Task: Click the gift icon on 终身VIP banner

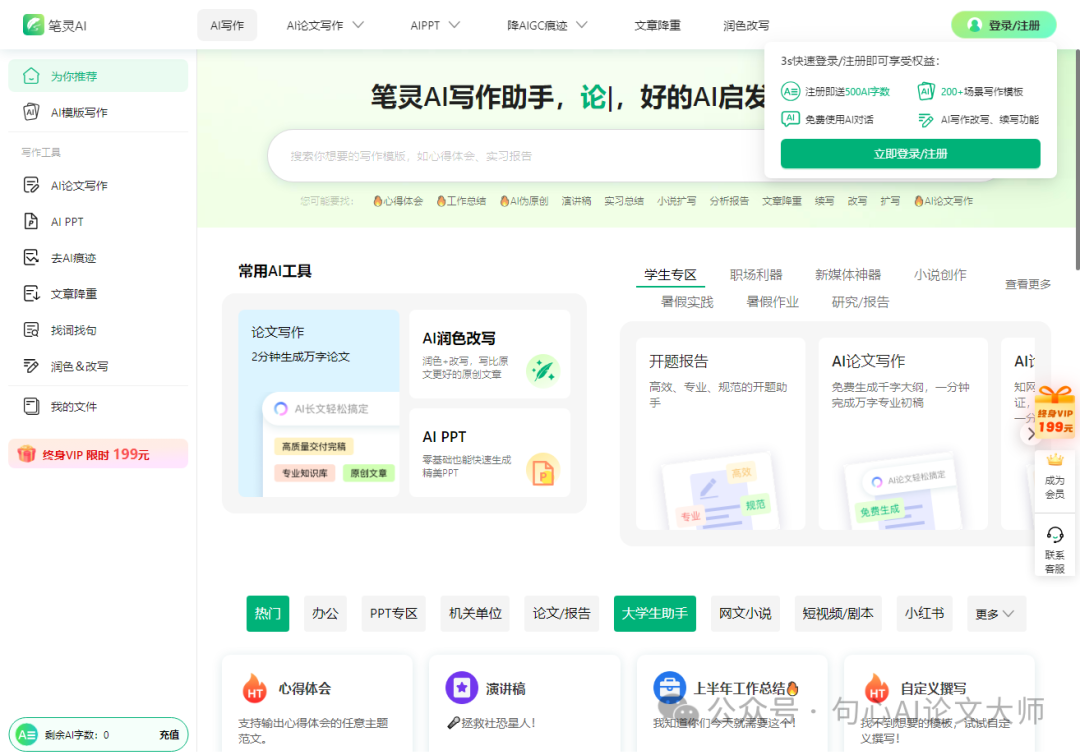Action: [26, 453]
